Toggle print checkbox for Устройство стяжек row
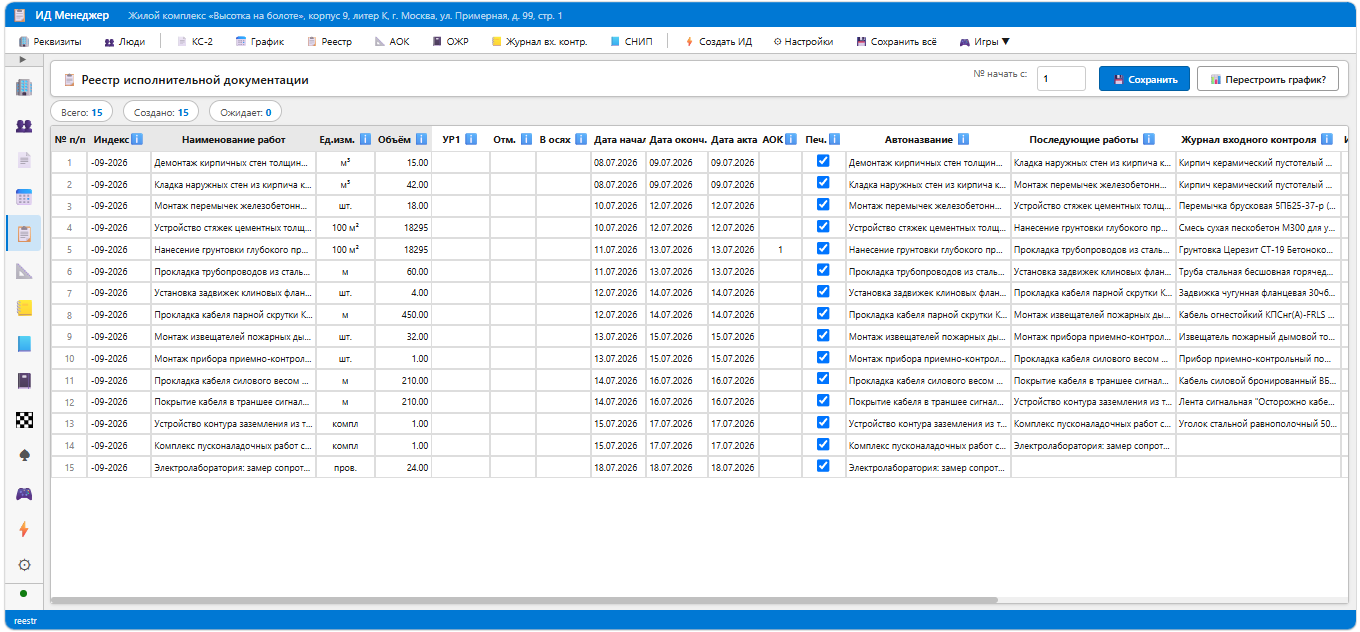The height and width of the screenshot is (632, 1360). click(823, 227)
